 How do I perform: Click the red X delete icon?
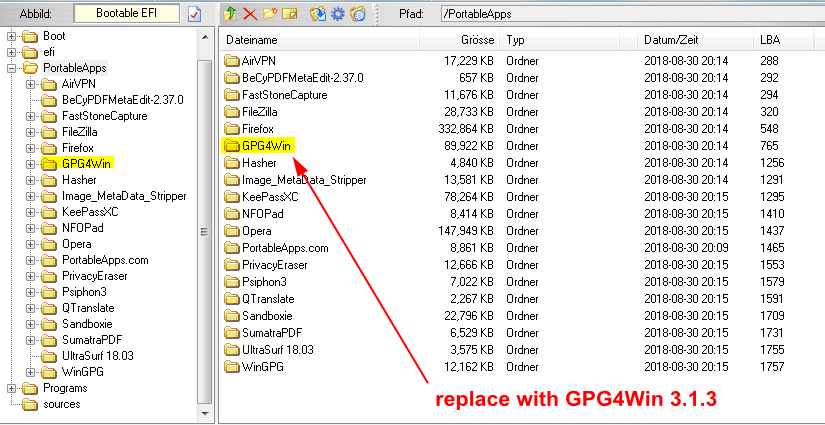pos(249,14)
